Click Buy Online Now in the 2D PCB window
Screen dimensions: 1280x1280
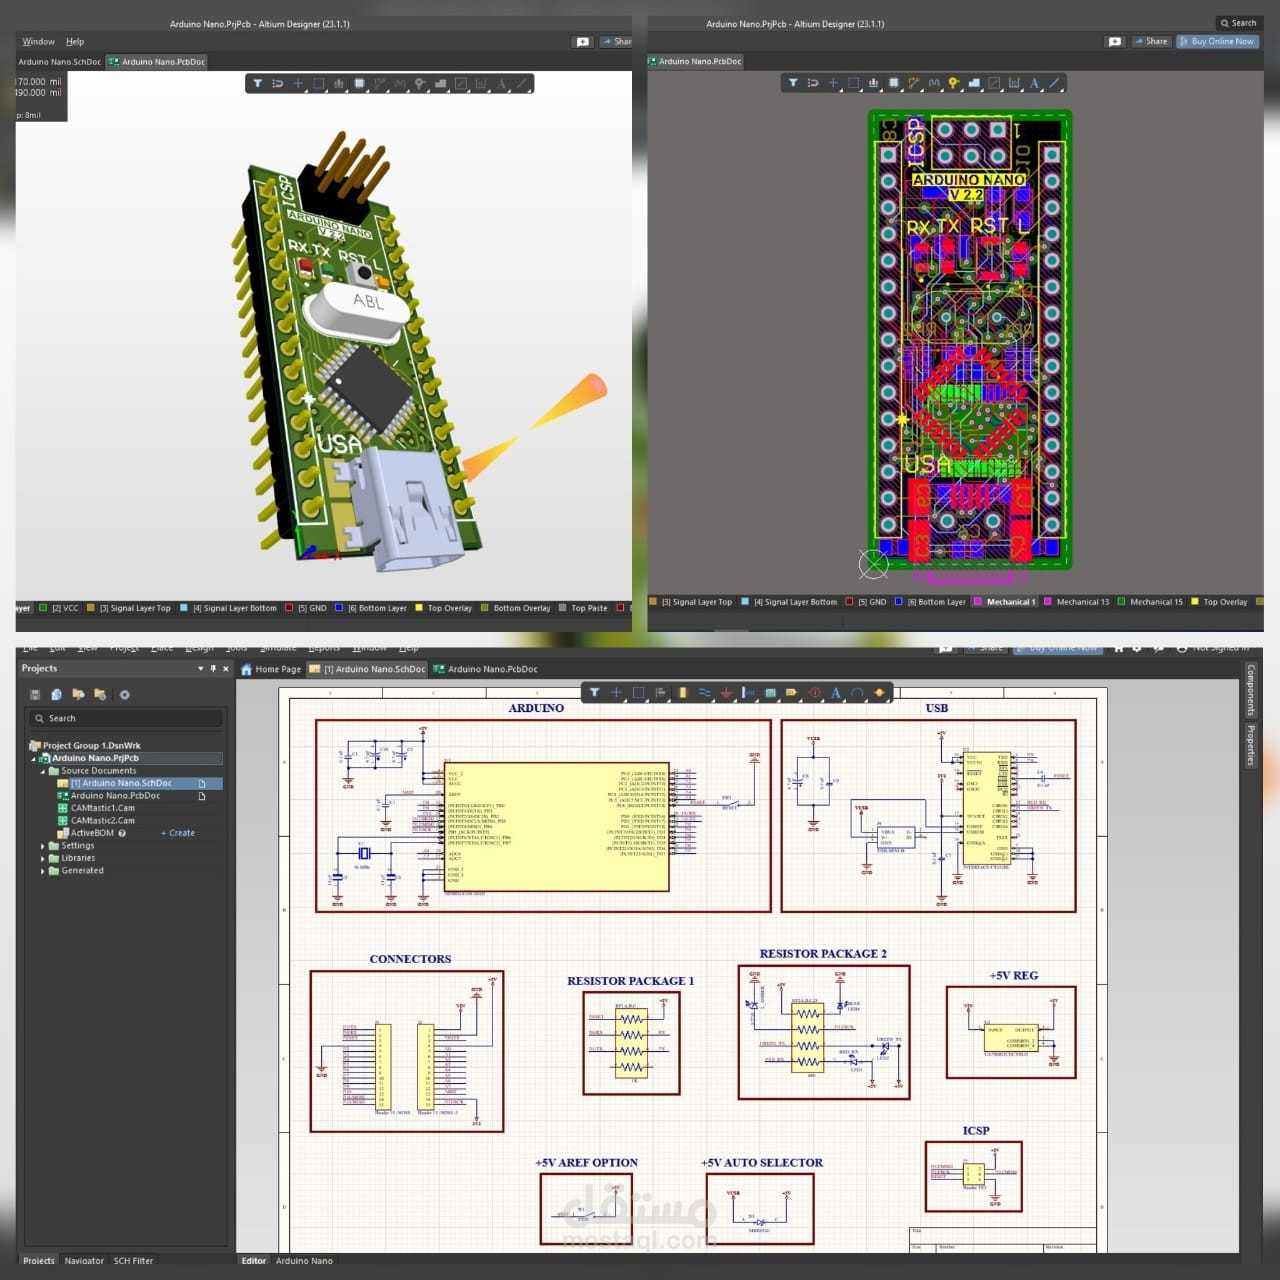1216,41
